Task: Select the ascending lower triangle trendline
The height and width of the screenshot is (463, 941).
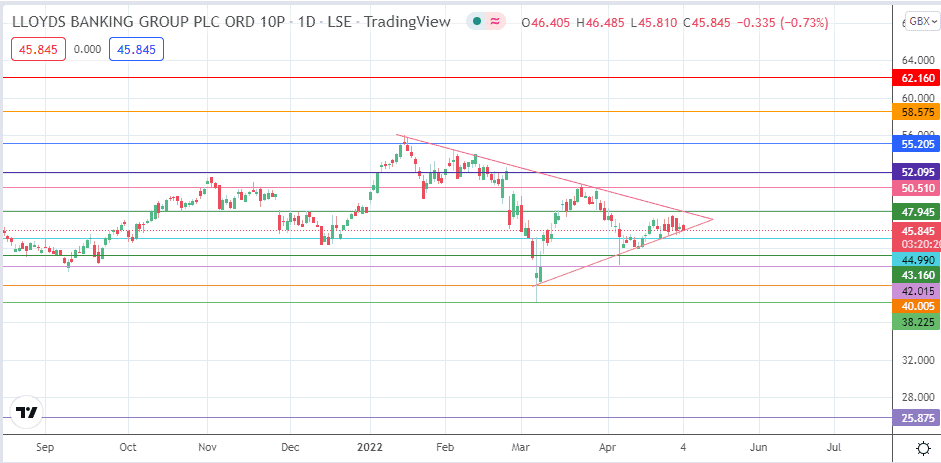Action: pos(624,252)
